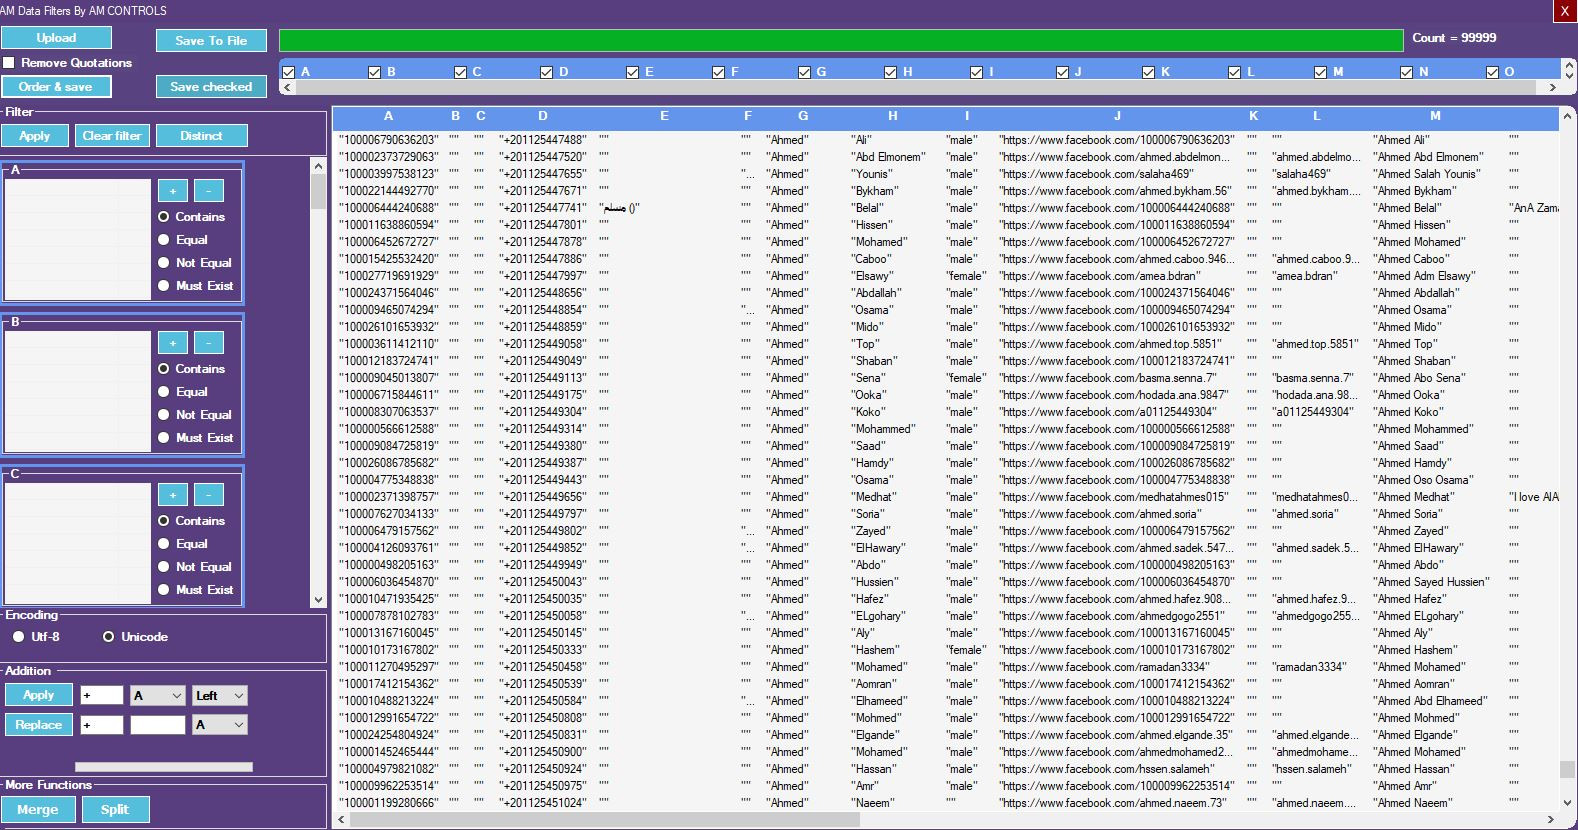Viewport: 1578px width, 830px height.
Task: Open the Left position dropdown
Action: click(x=220, y=696)
